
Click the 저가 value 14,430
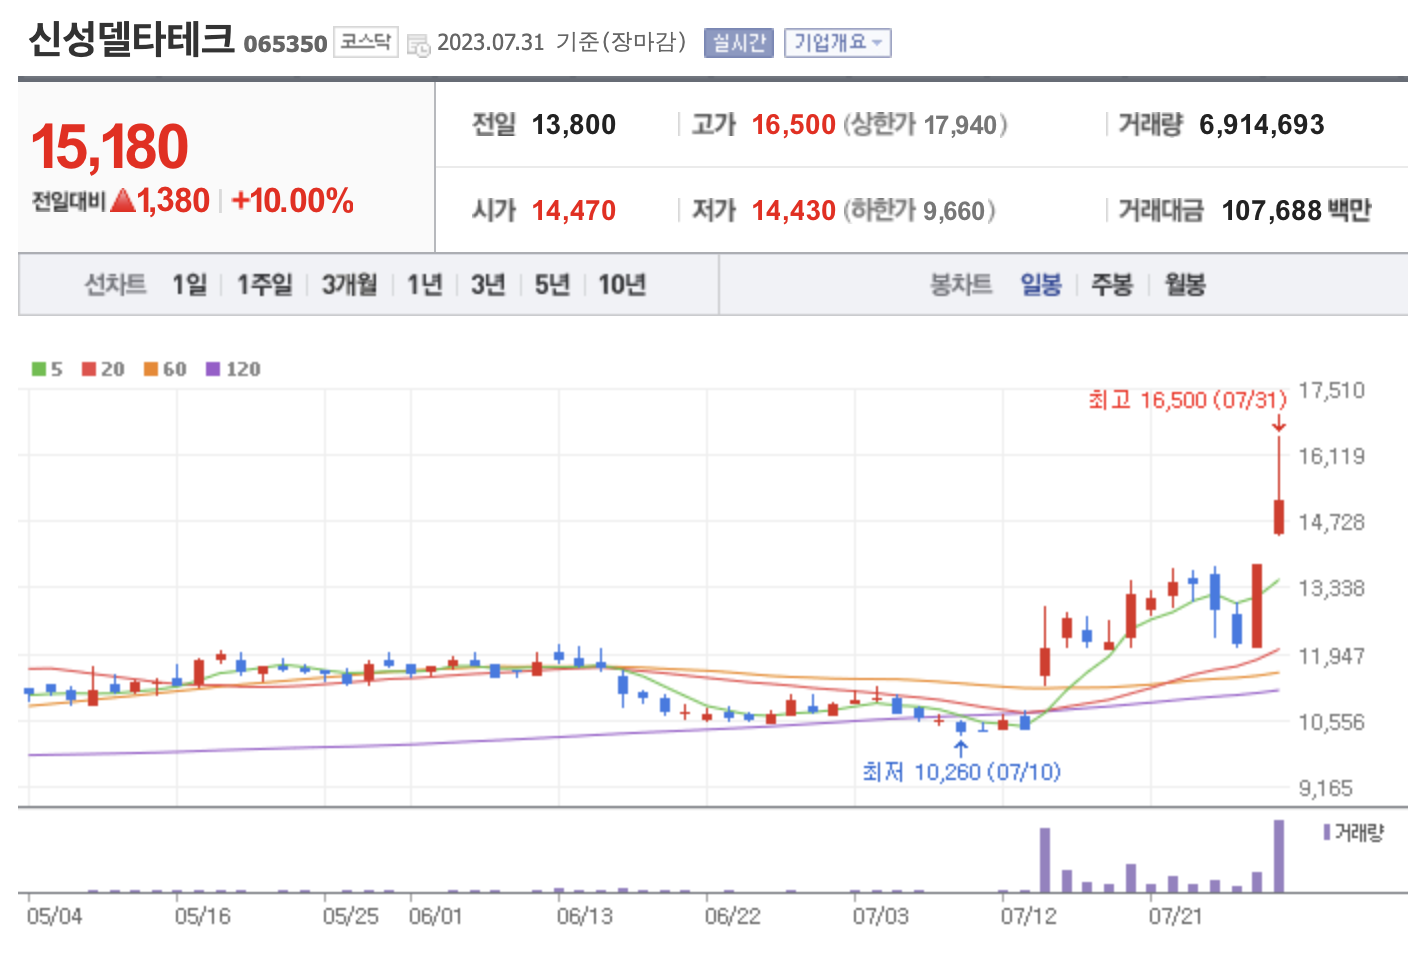pyautogui.click(x=793, y=211)
